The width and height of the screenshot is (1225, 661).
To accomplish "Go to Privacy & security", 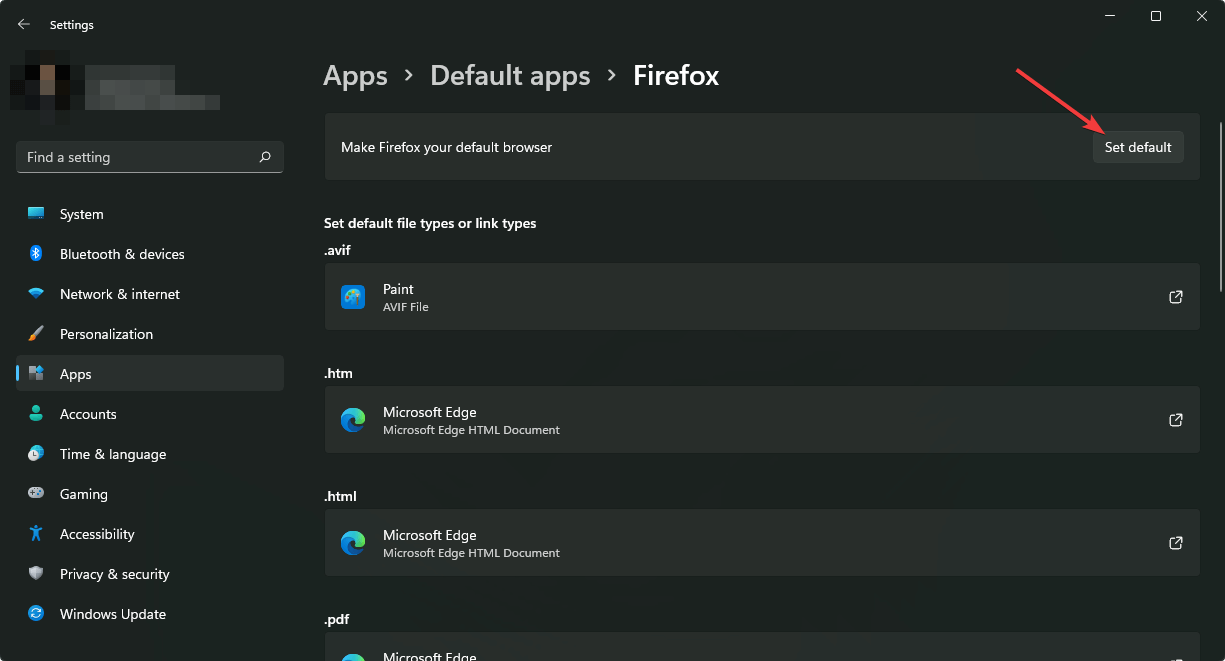I will coord(150,574).
